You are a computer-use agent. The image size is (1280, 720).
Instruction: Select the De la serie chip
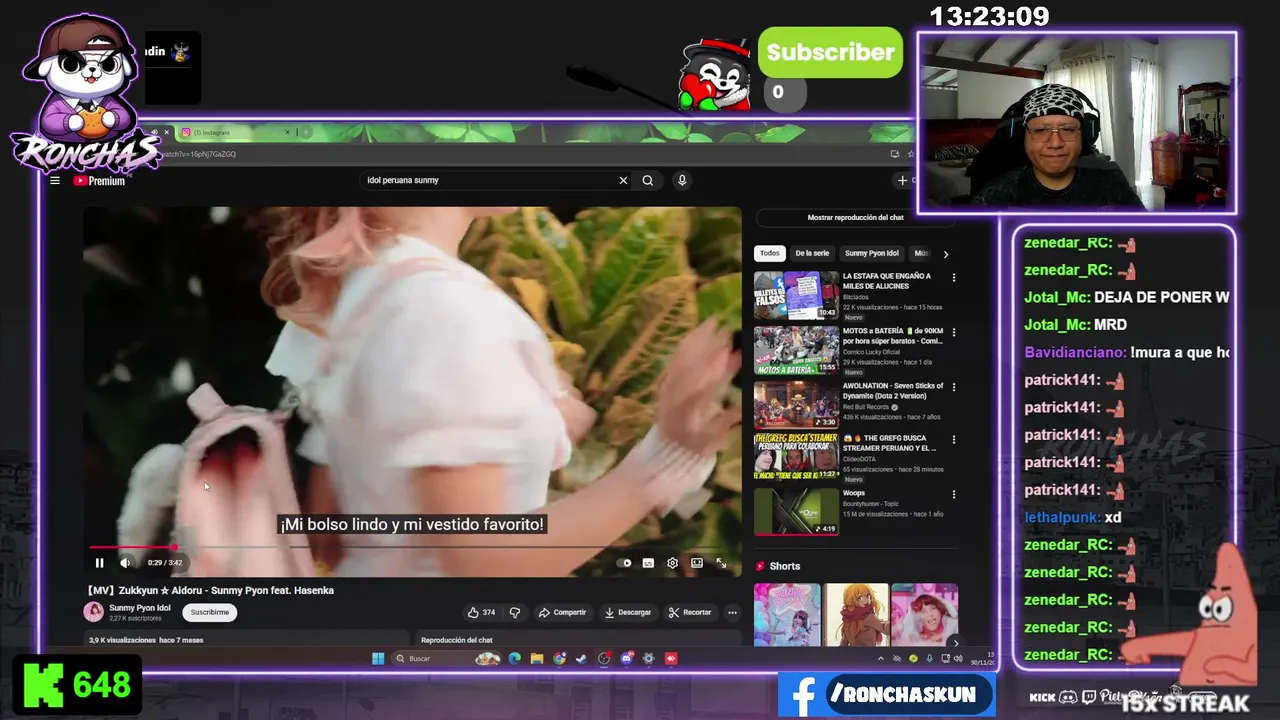(812, 253)
